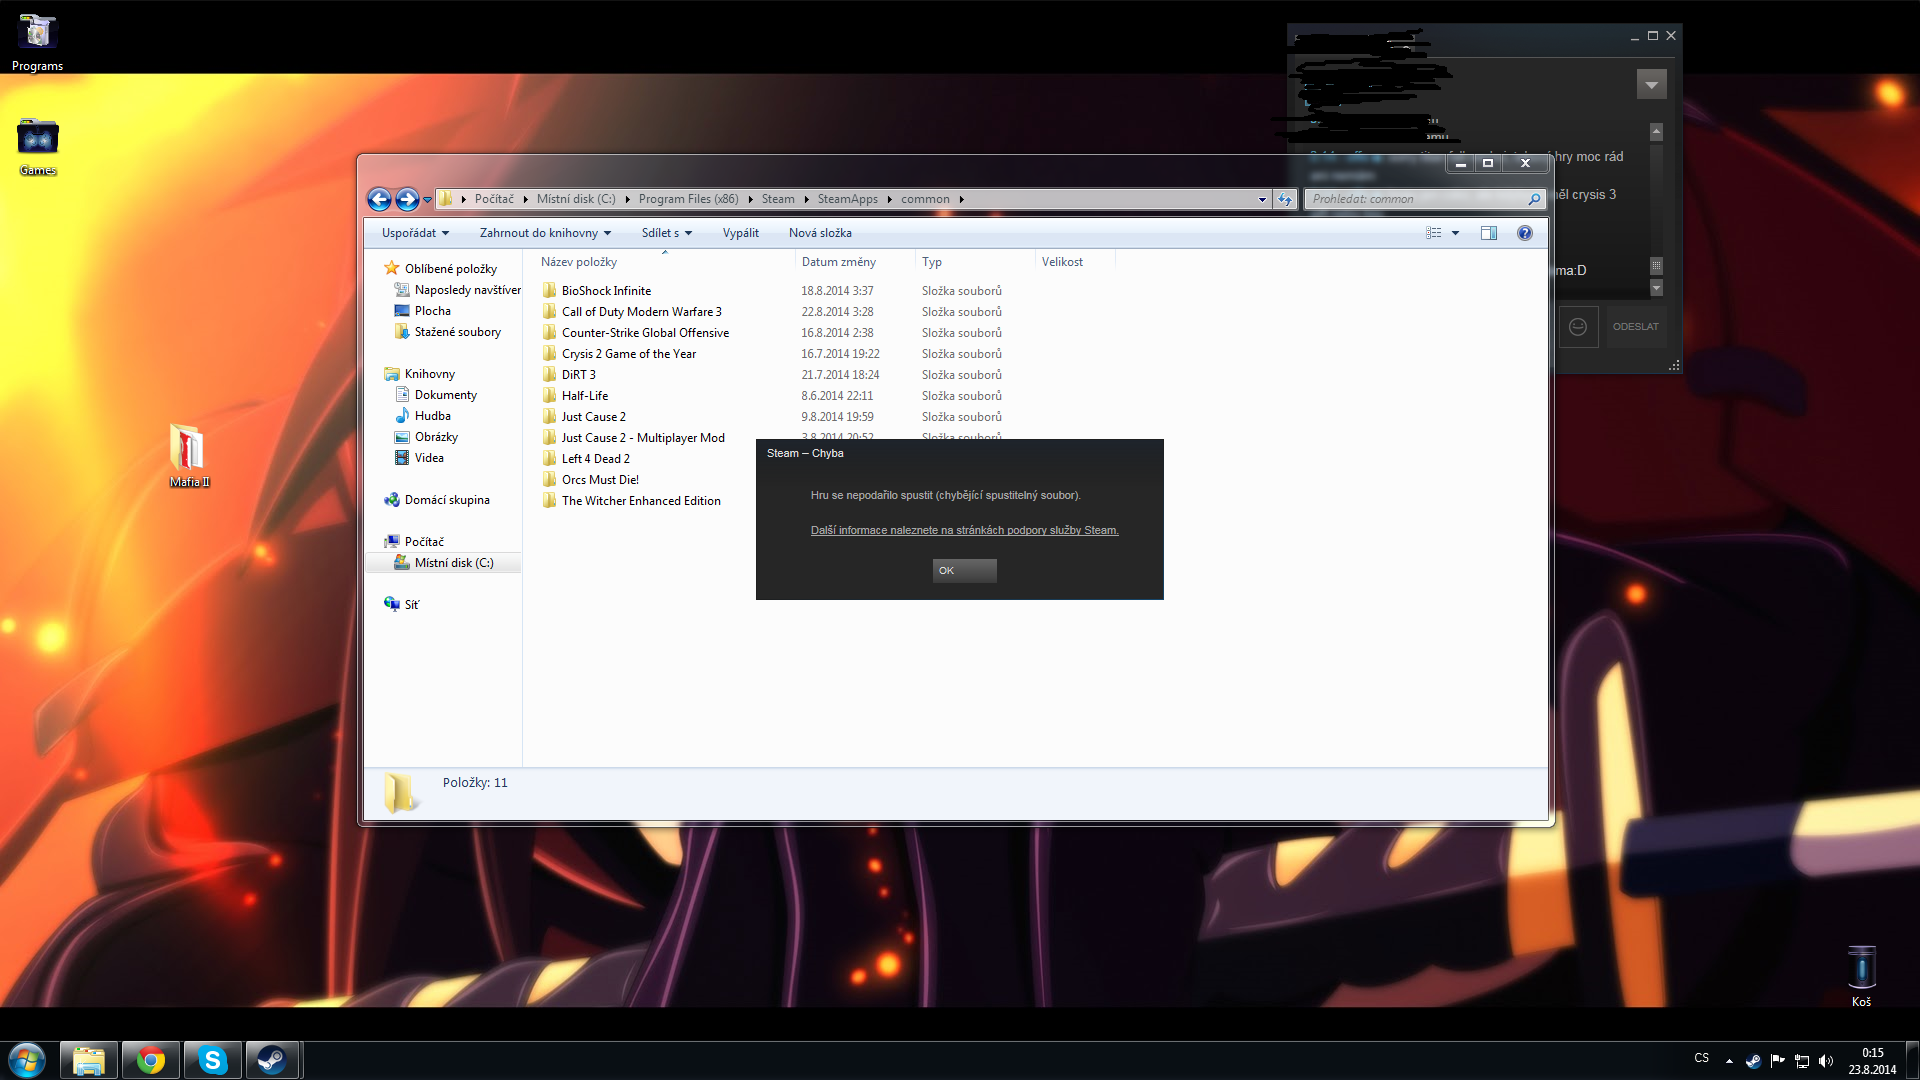The height and width of the screenshot is (1080, 1920).
Task: Click Program Files (x86) breadcrumb
Action: [688, 199]
